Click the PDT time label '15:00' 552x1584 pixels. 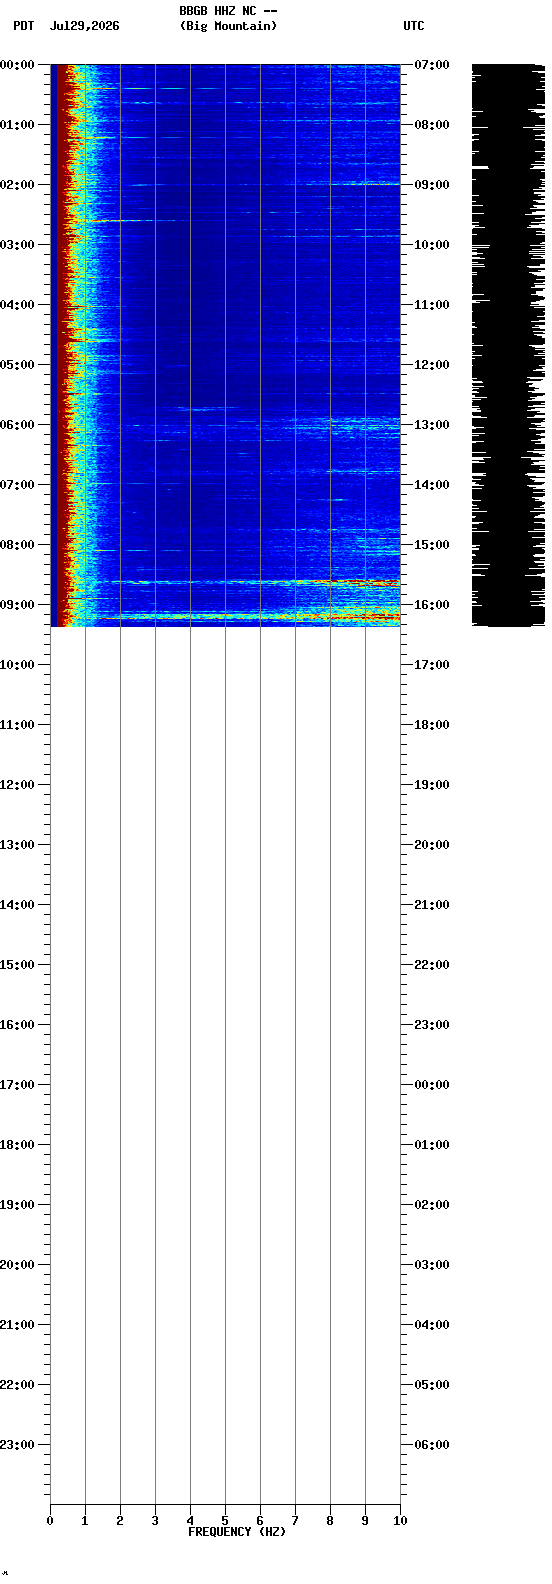click(x=17, y=965)
